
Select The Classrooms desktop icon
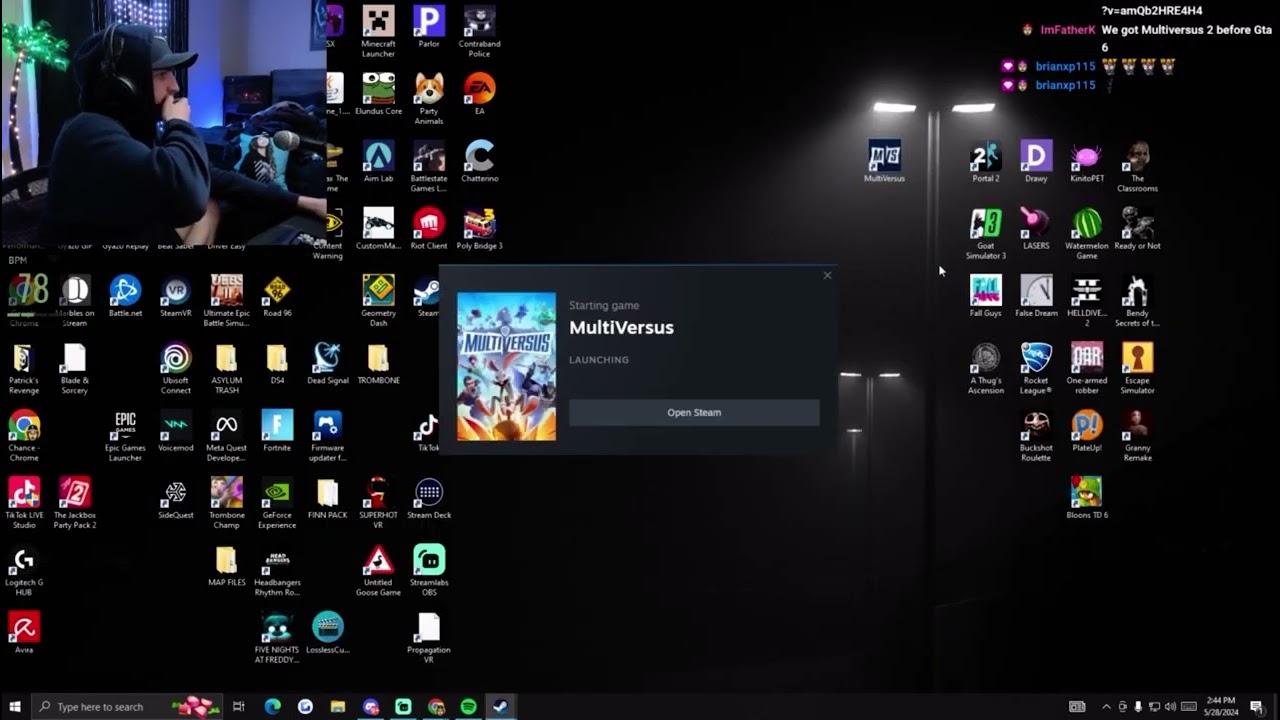[1137, 166]
